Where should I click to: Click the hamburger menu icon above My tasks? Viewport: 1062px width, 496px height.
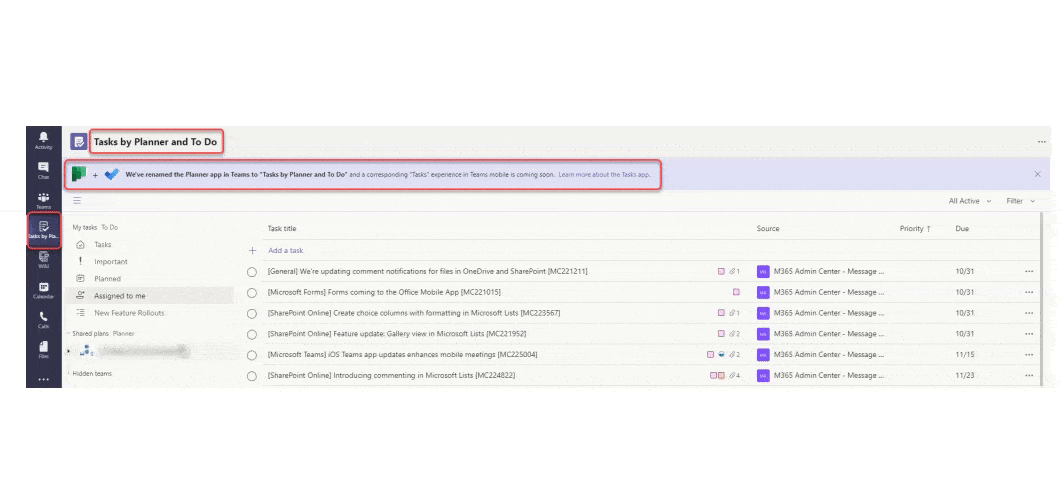click(77, 201)
